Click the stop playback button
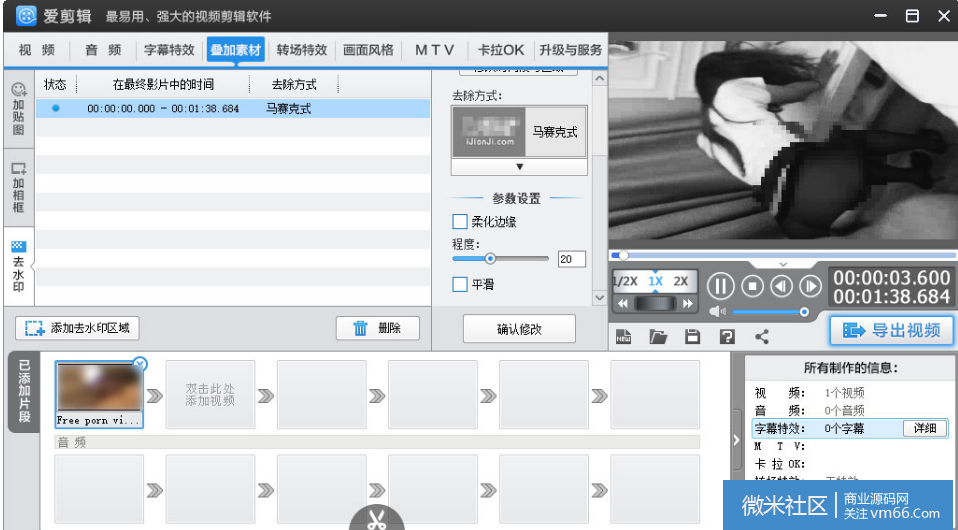The width and height of the screenshot is (958, 530). [752, 286]
